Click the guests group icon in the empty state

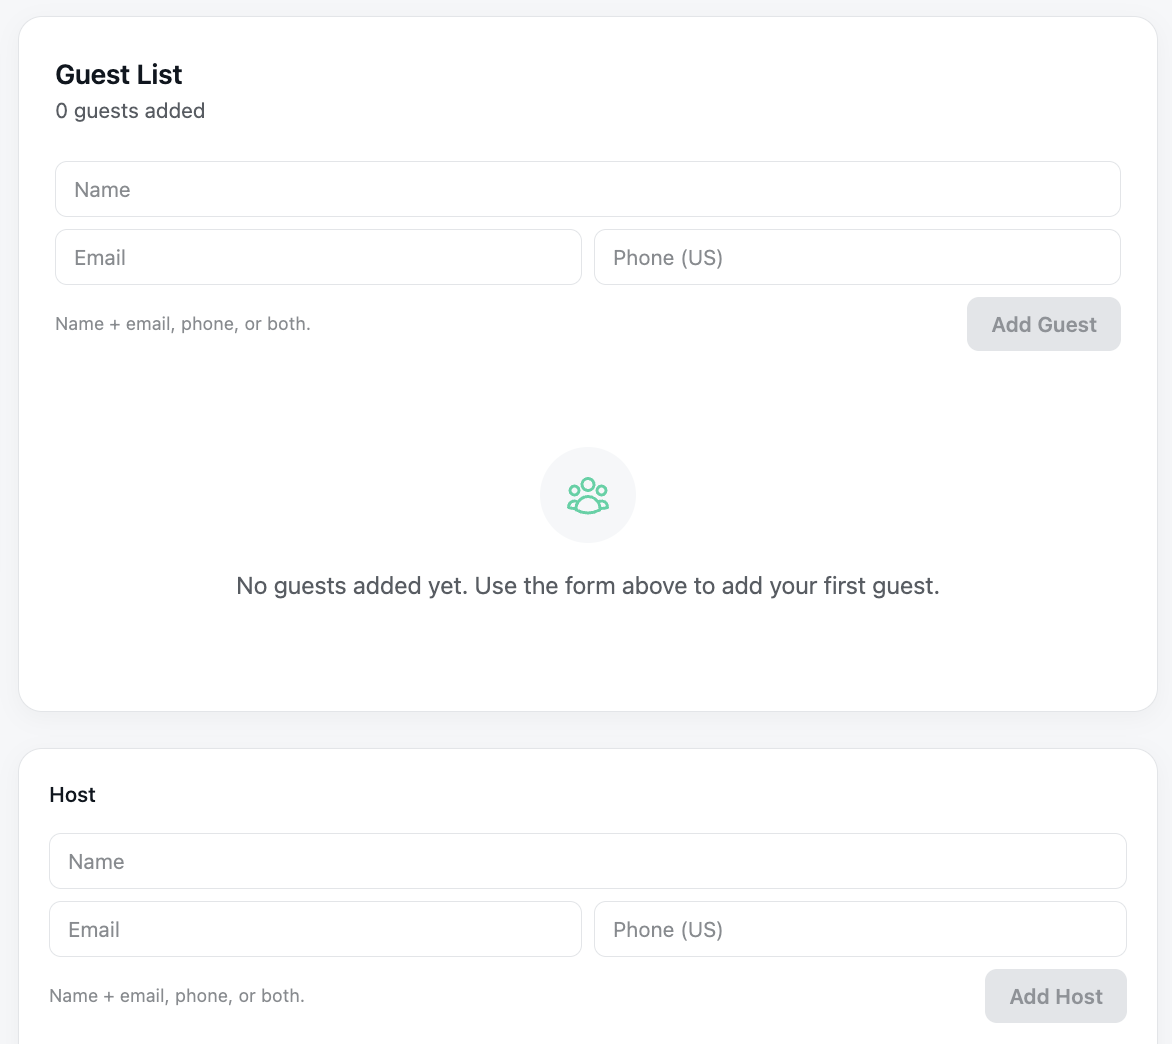point(588,496)
